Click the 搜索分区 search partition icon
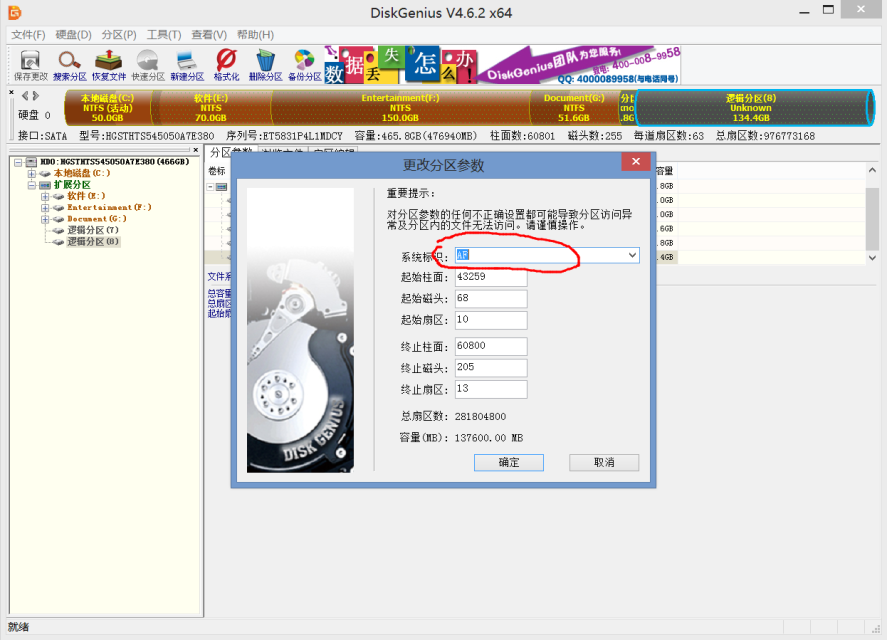887x640 pixels. (70, 65)
